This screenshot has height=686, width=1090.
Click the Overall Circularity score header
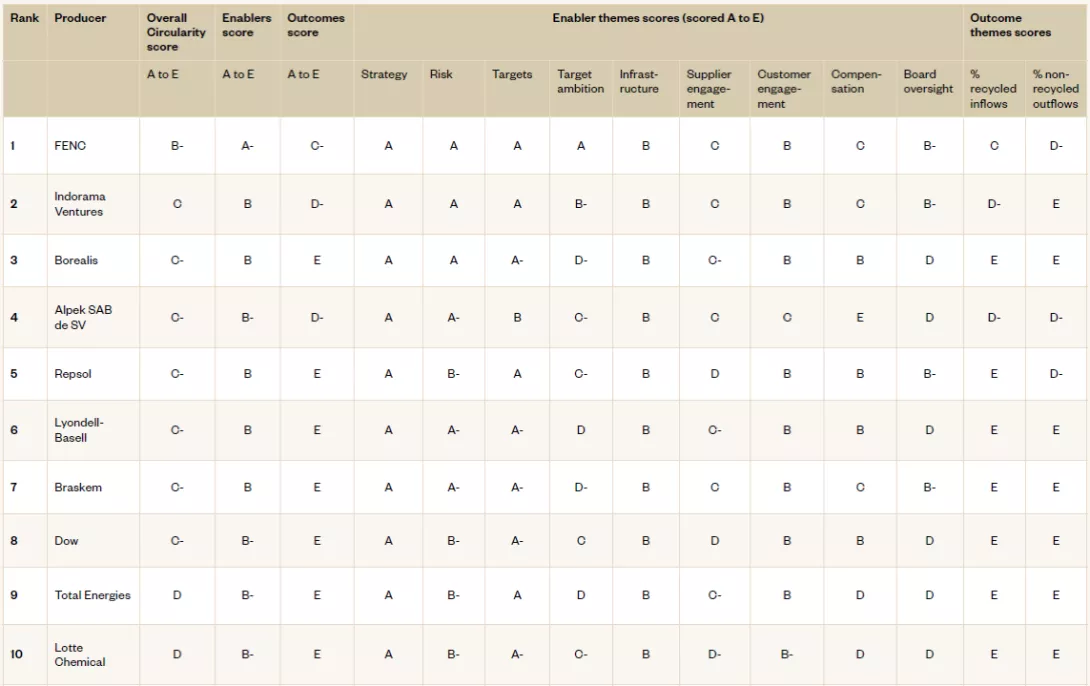coord(176,32)
